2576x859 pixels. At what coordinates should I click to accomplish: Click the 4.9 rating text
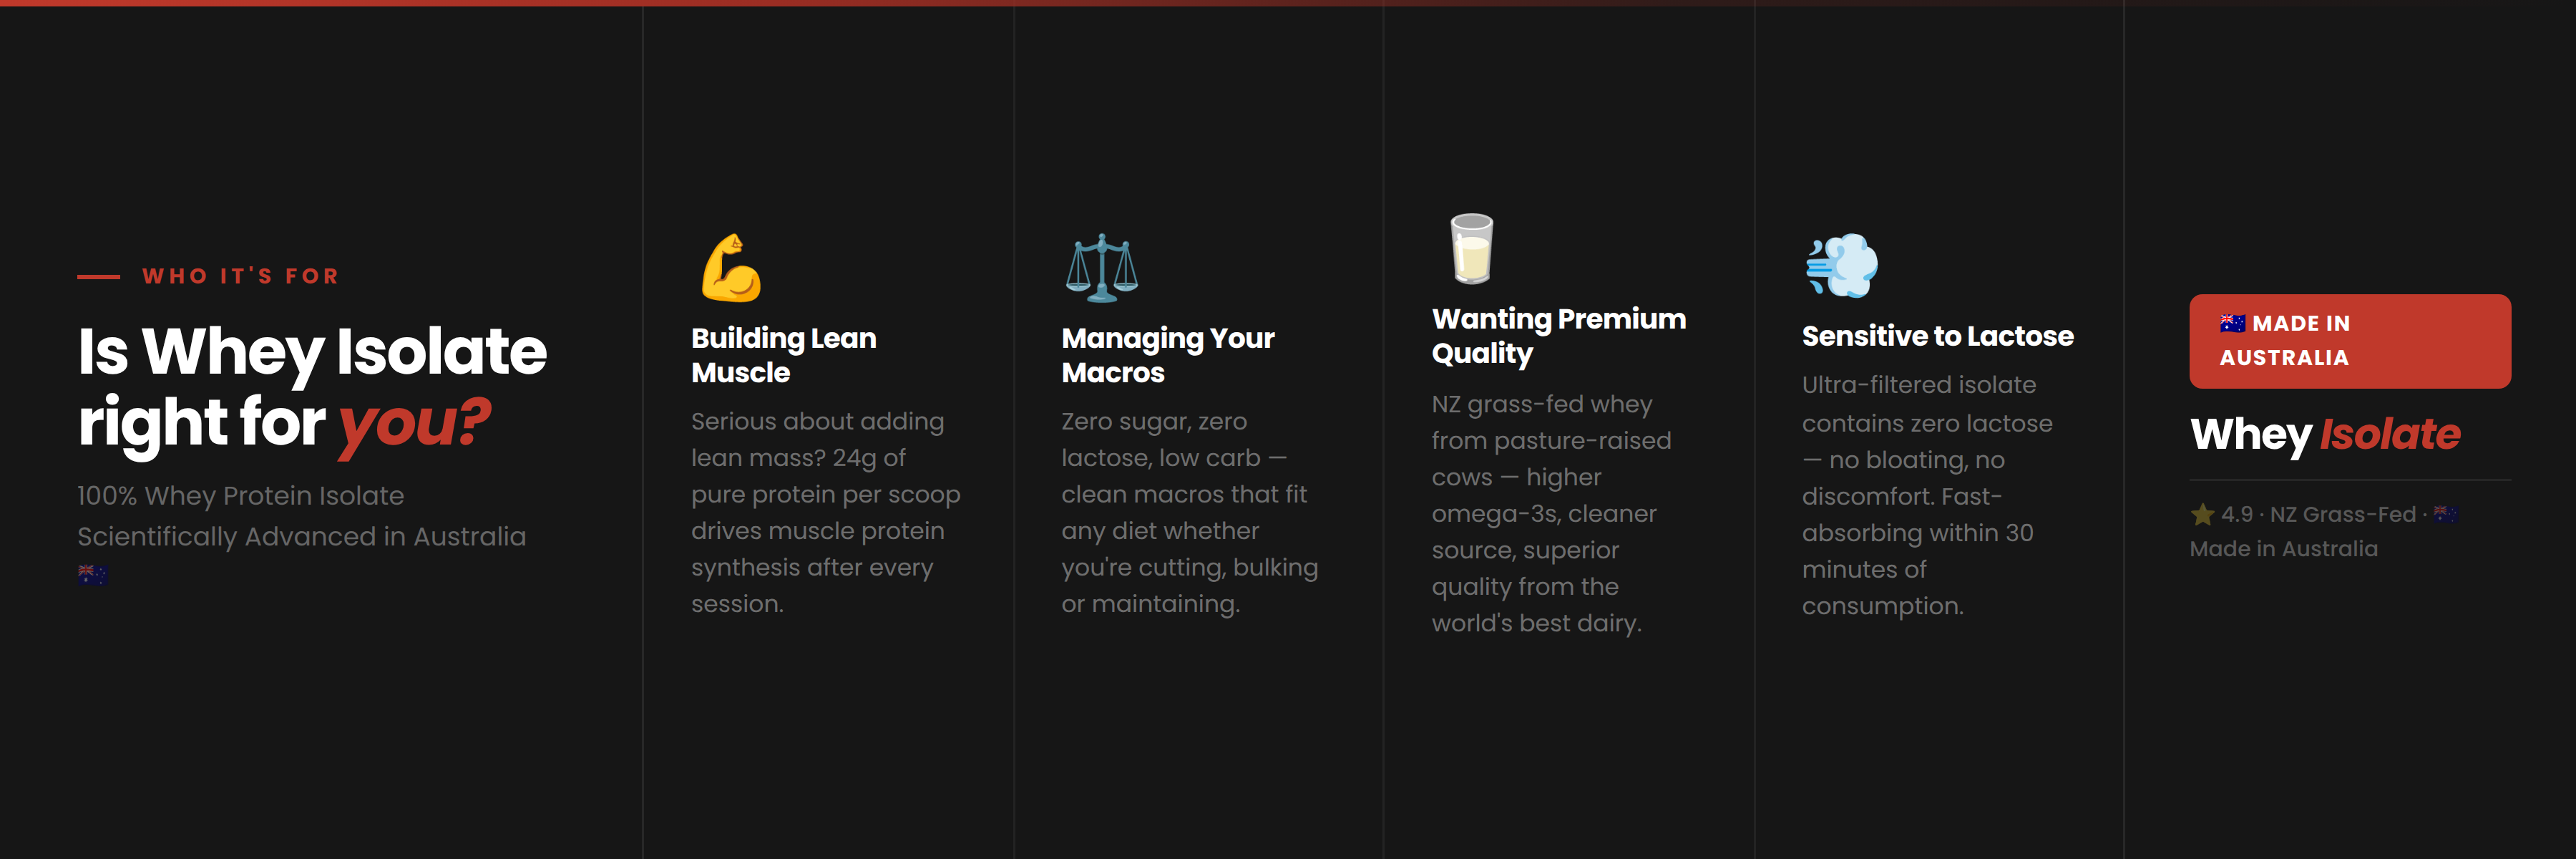pyautogui.click(x=2237, y=515)
